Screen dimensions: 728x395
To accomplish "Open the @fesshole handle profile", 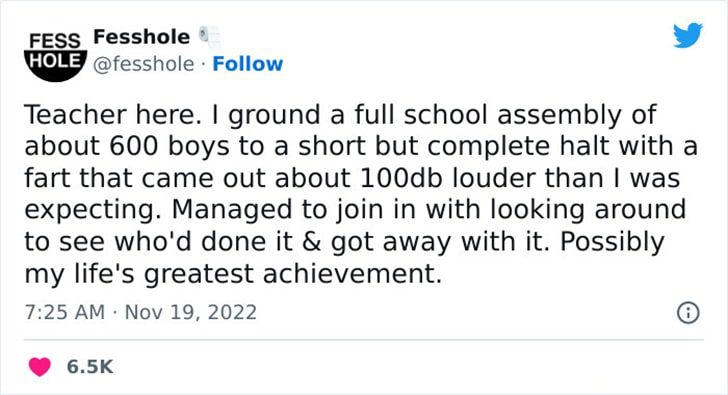I will point(143,64).
